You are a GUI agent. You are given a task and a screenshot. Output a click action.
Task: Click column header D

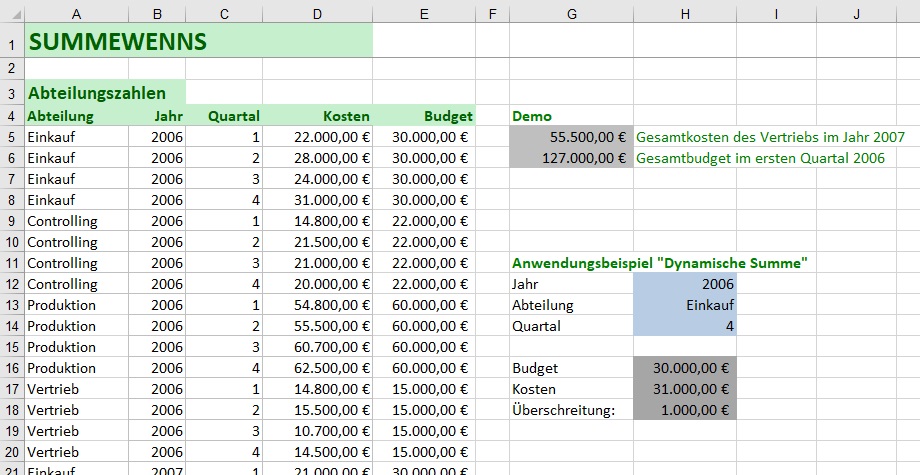pos(317,13)
